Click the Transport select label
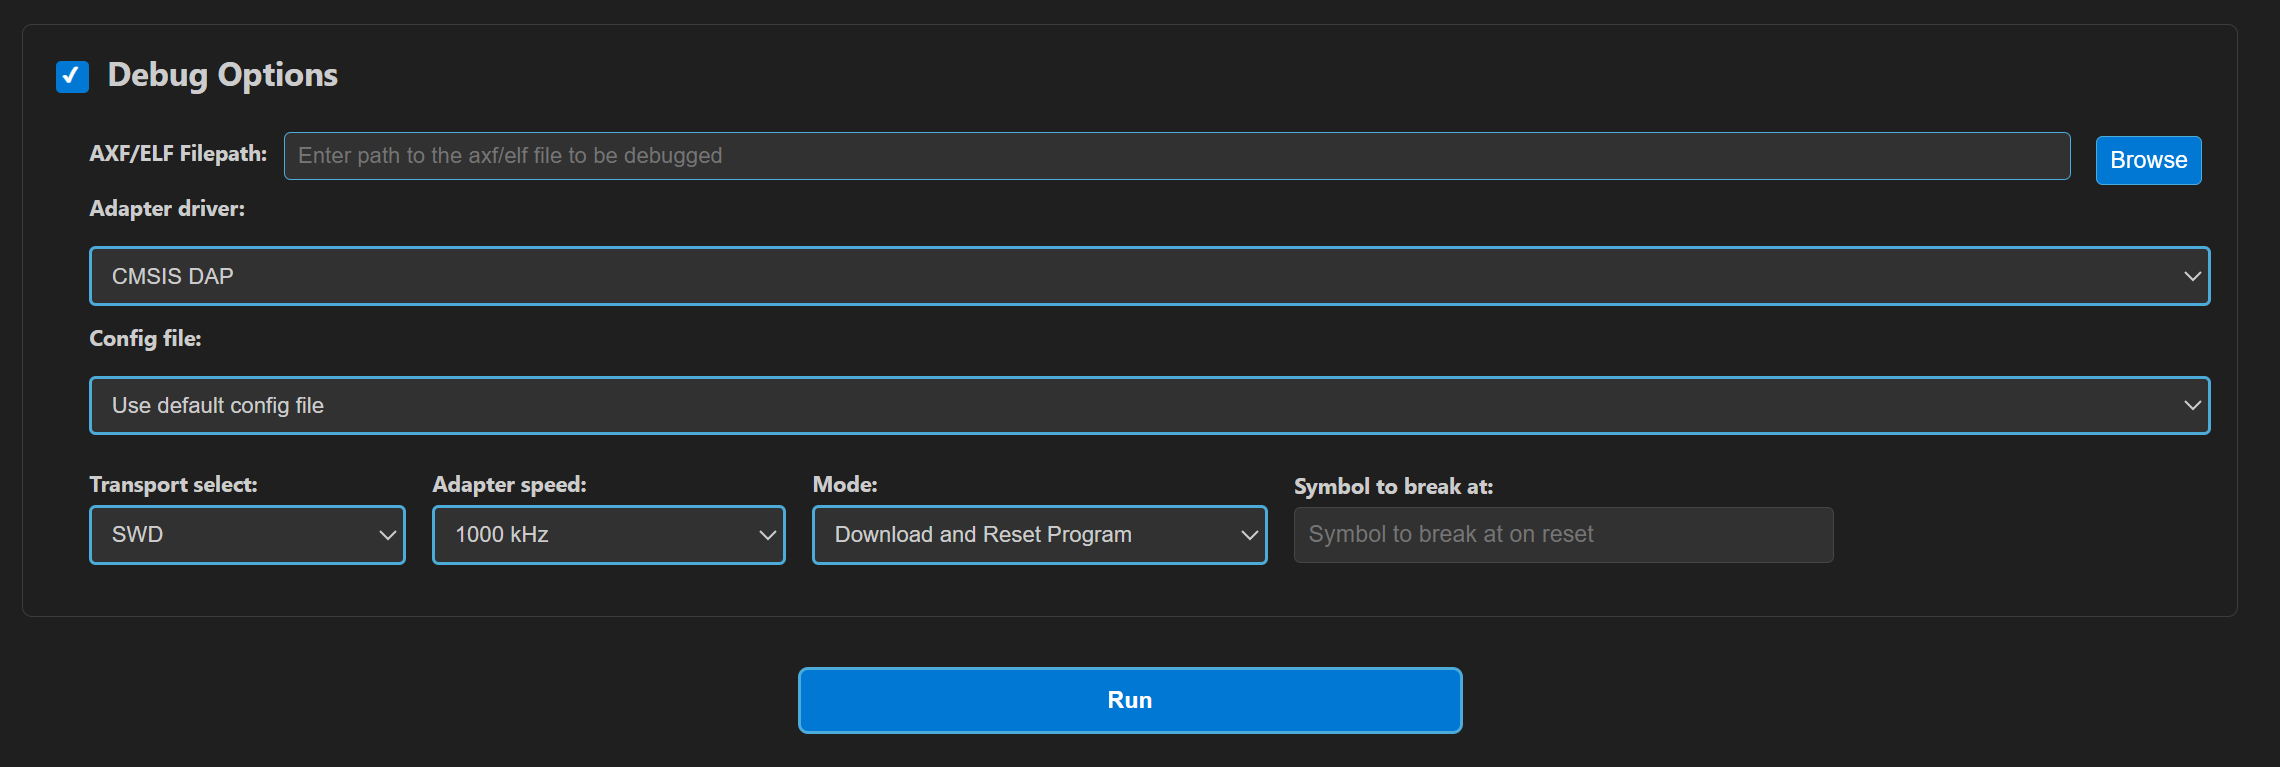 (x=173, y=485)
